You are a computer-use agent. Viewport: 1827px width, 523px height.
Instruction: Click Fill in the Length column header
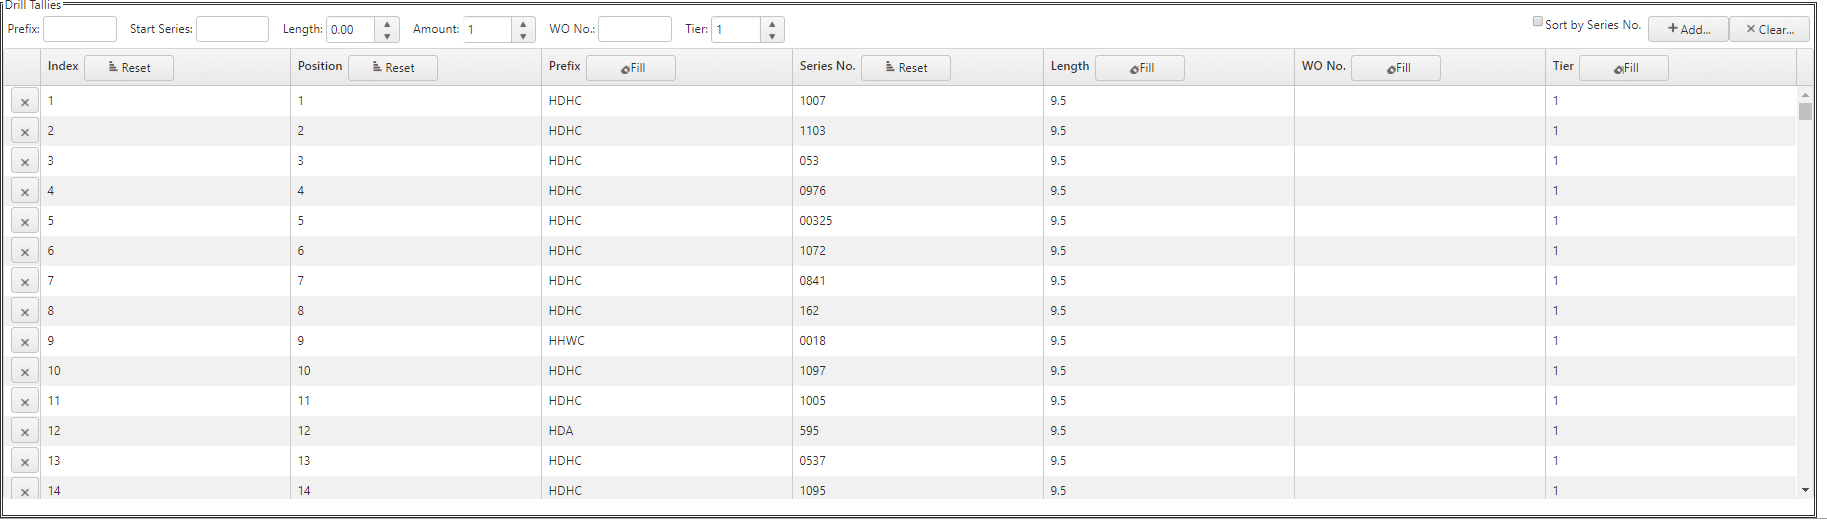1140,68
